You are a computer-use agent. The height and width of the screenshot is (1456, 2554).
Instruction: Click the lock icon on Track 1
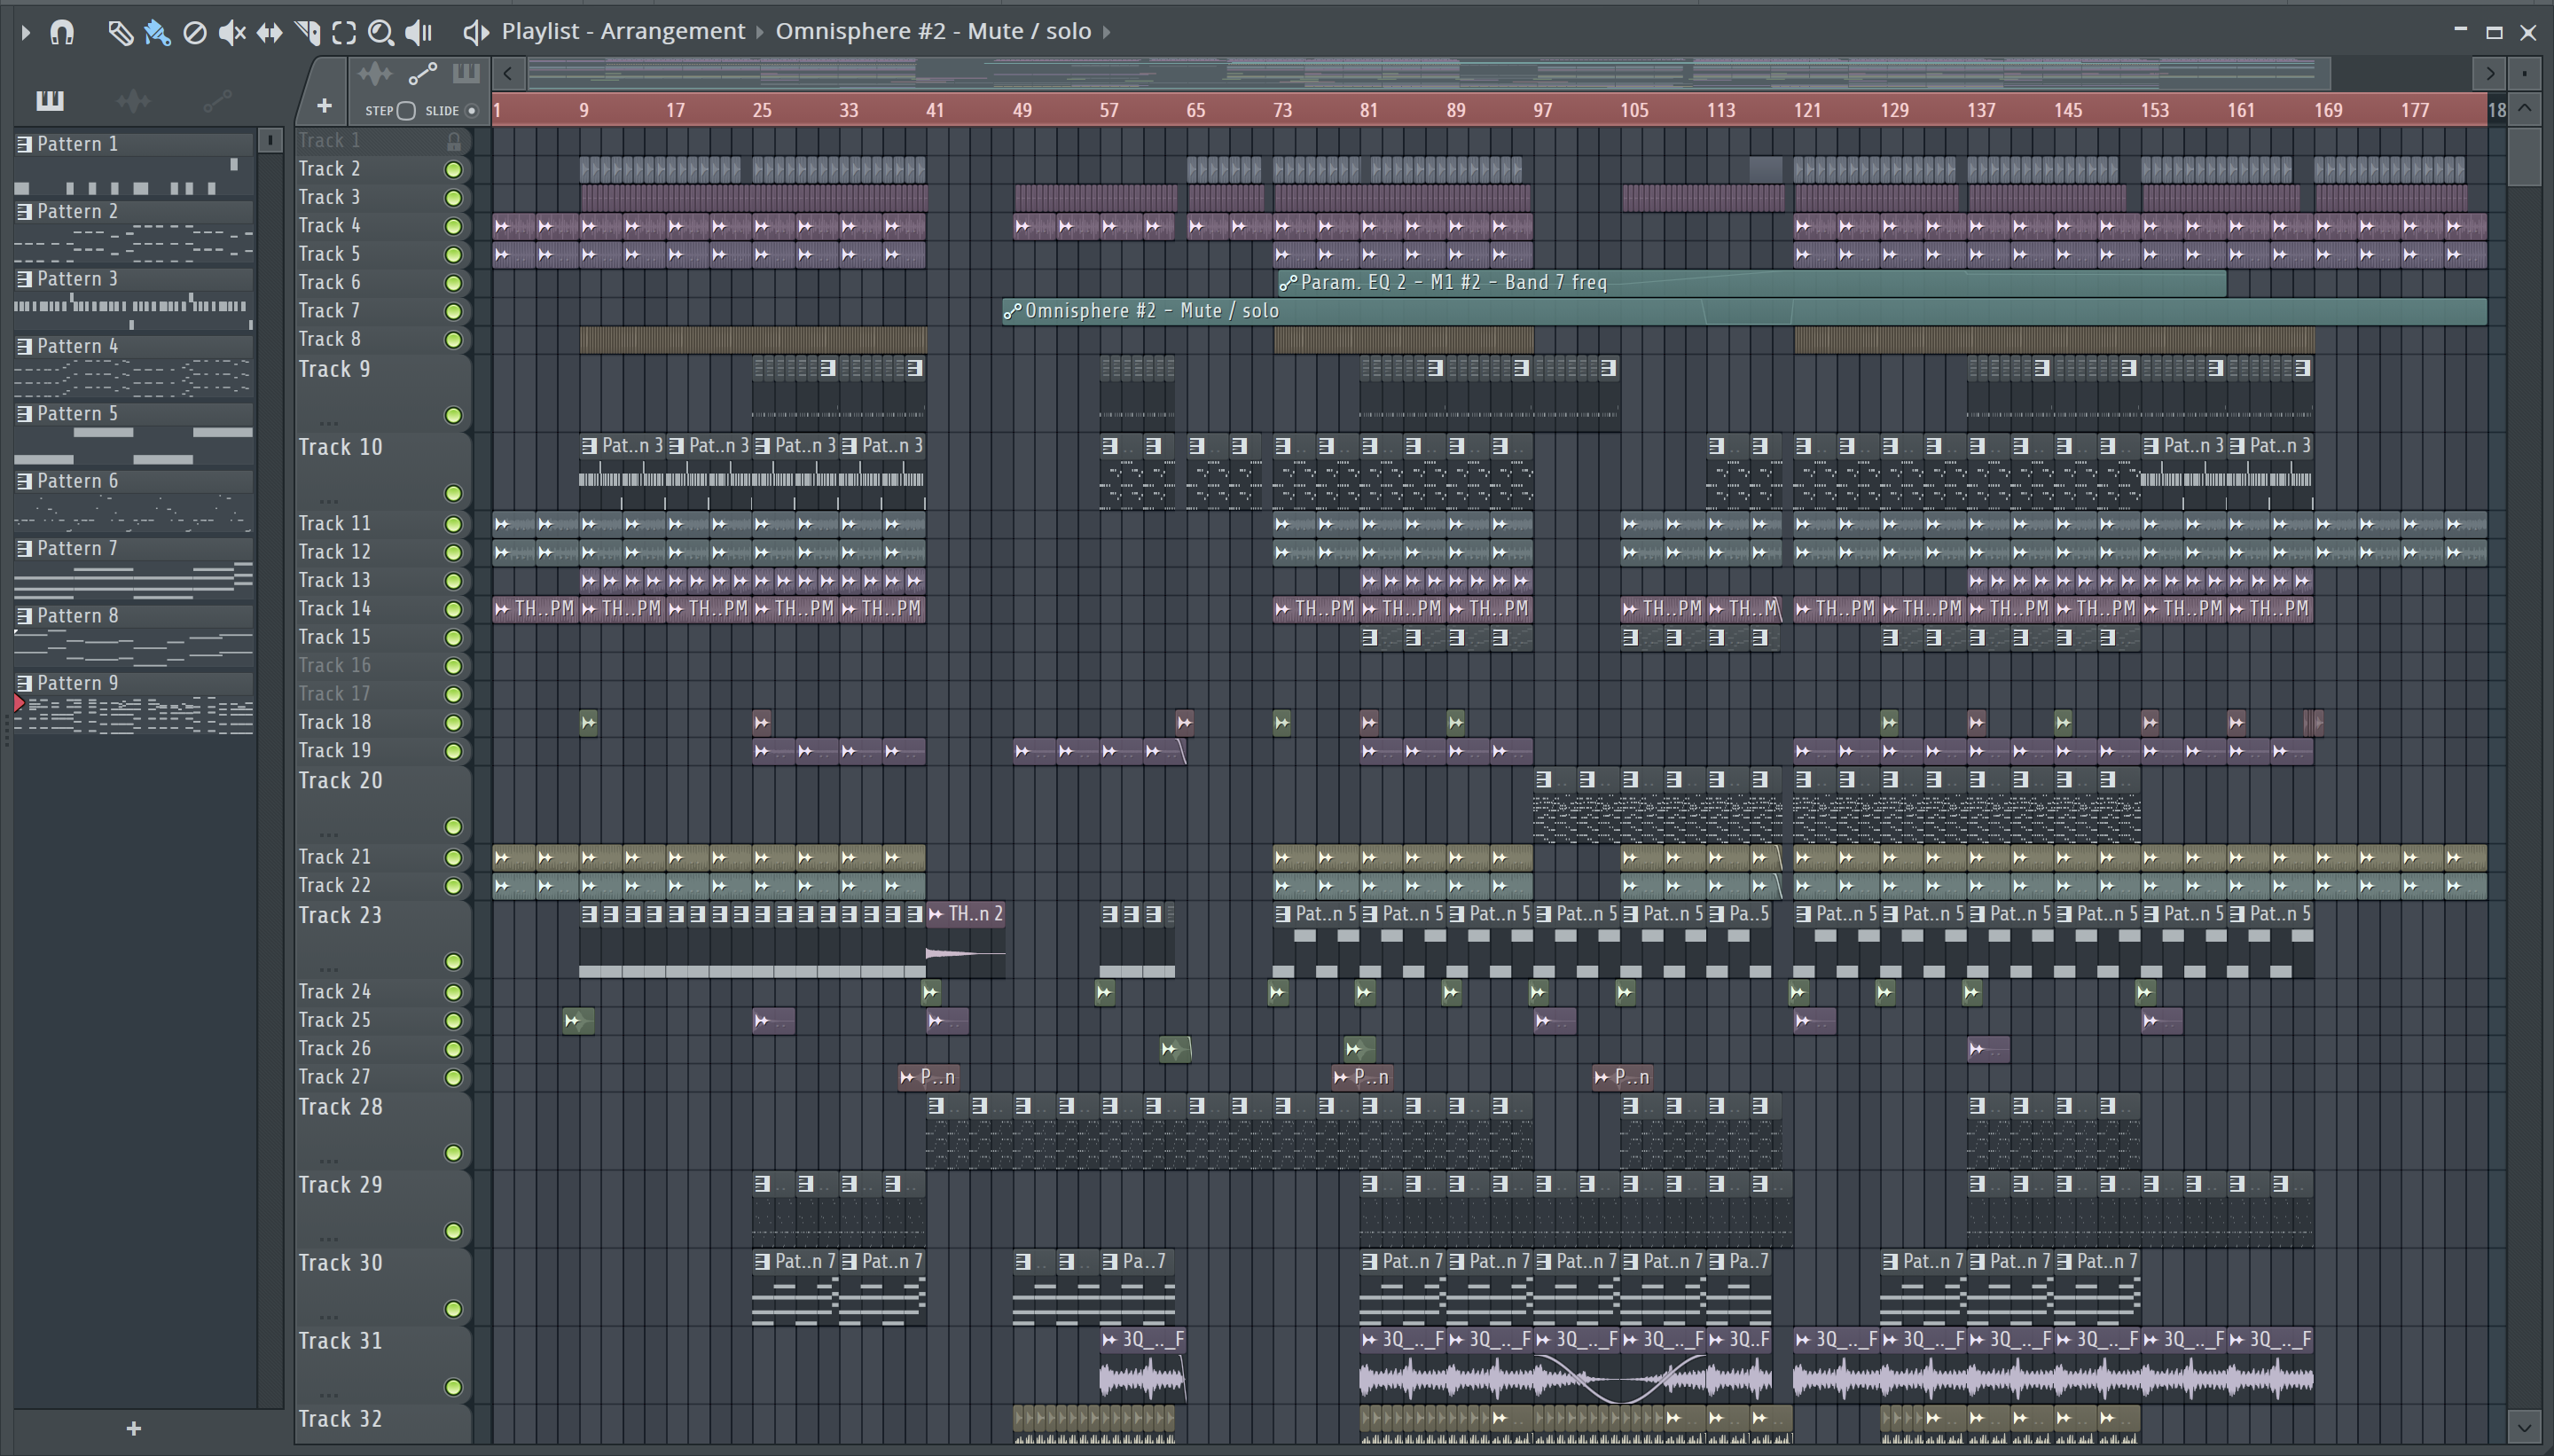point(454,141)
